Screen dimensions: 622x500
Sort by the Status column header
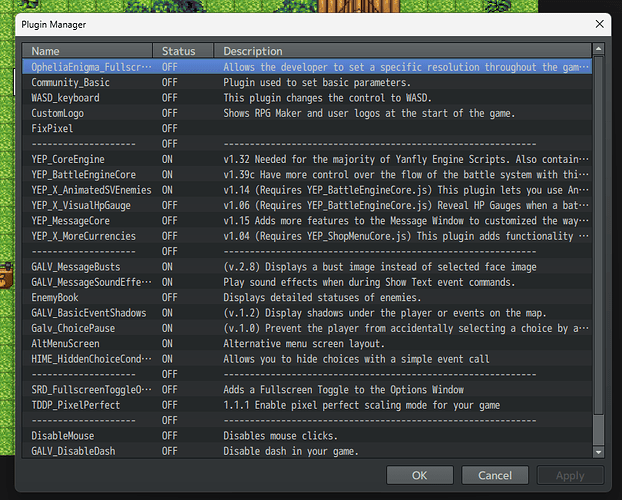tap(183, 51)
